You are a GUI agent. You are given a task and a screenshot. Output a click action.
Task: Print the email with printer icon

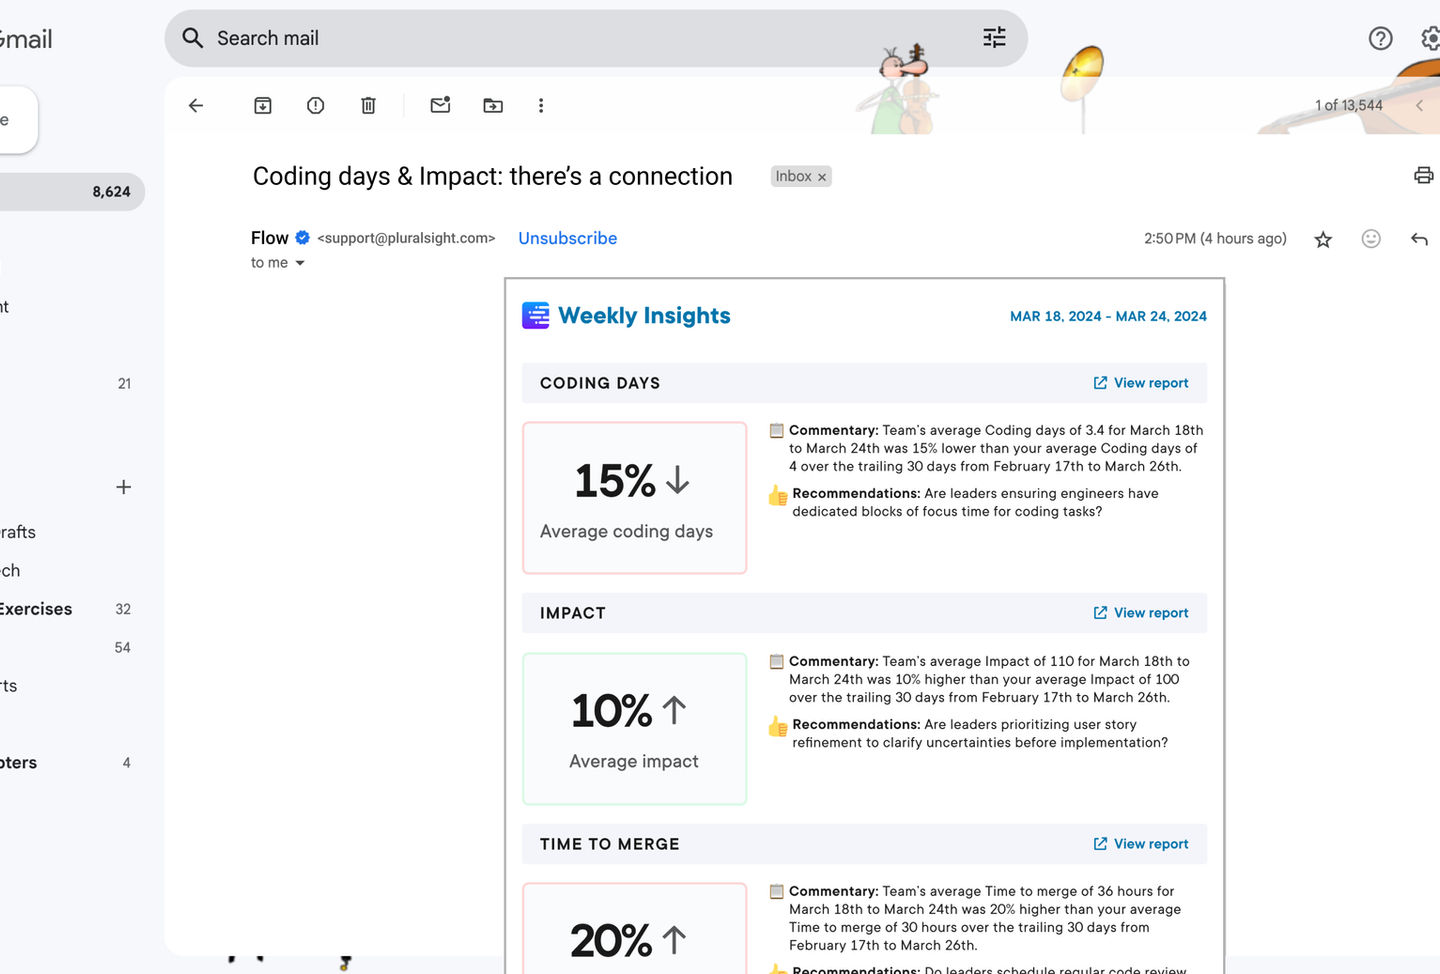tap(1424, 176)
